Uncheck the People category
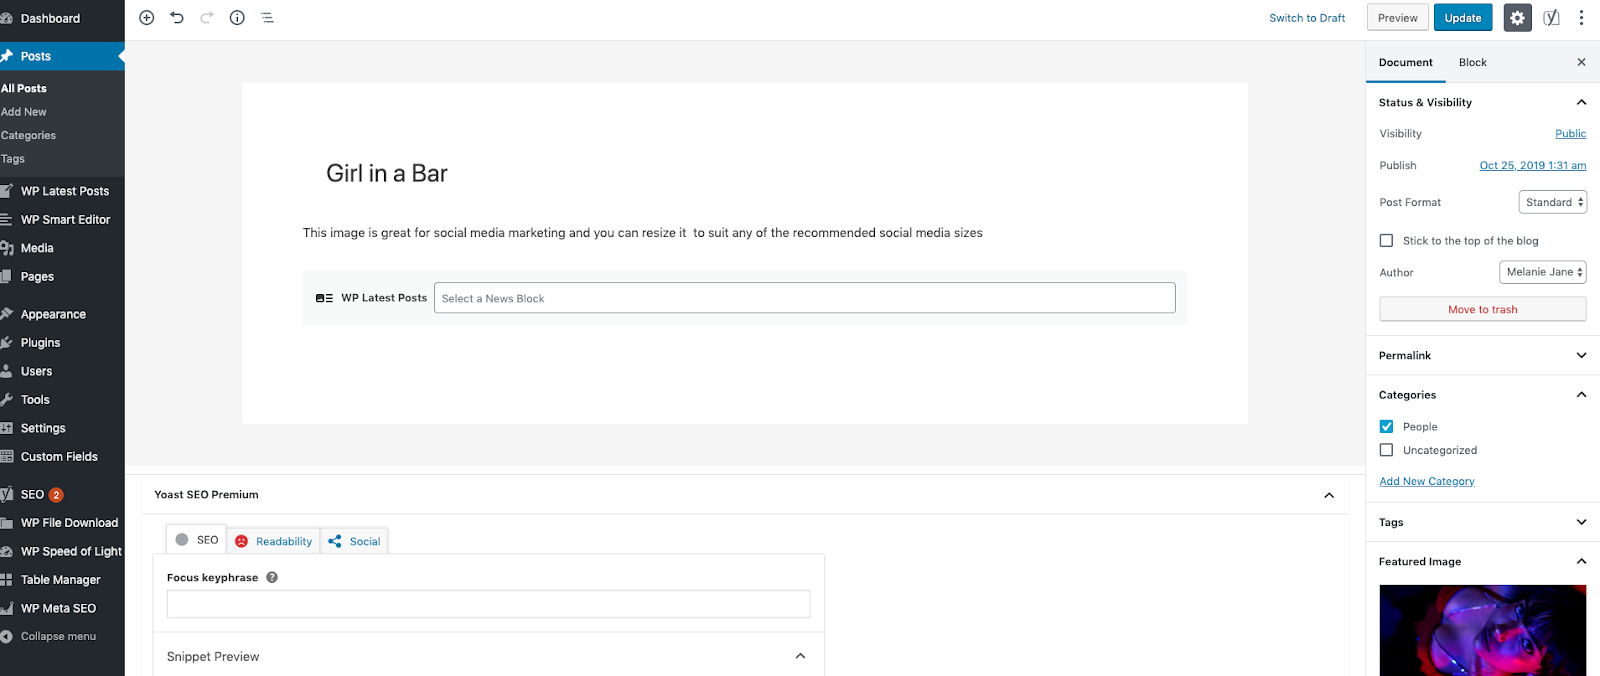The image size is (1600, 676). point(1386,426)
